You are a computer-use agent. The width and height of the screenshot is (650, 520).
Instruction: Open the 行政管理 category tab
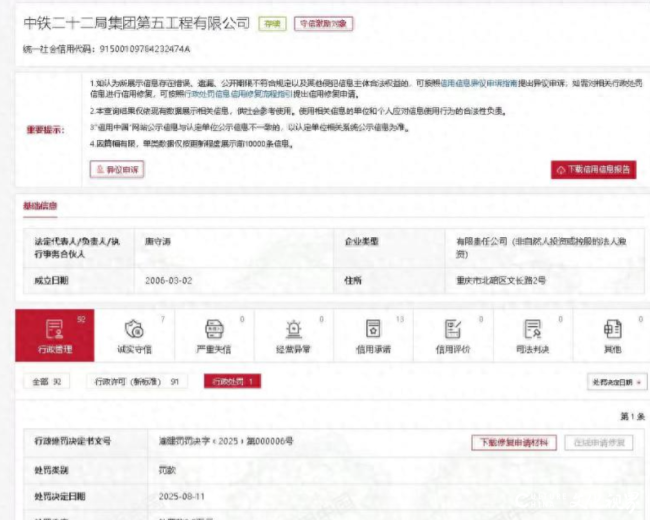55,335
